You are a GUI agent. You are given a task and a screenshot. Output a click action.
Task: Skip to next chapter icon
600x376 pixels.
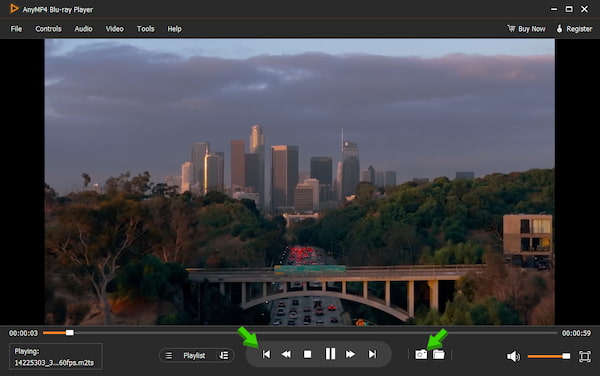pos(372,355)
